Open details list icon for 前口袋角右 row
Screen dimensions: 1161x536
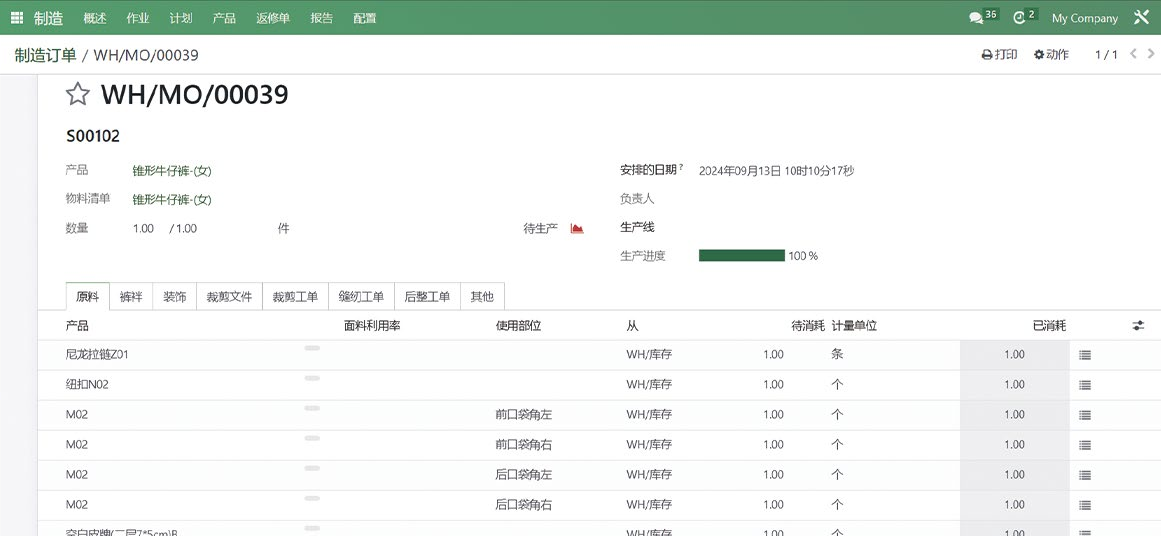1085,445
